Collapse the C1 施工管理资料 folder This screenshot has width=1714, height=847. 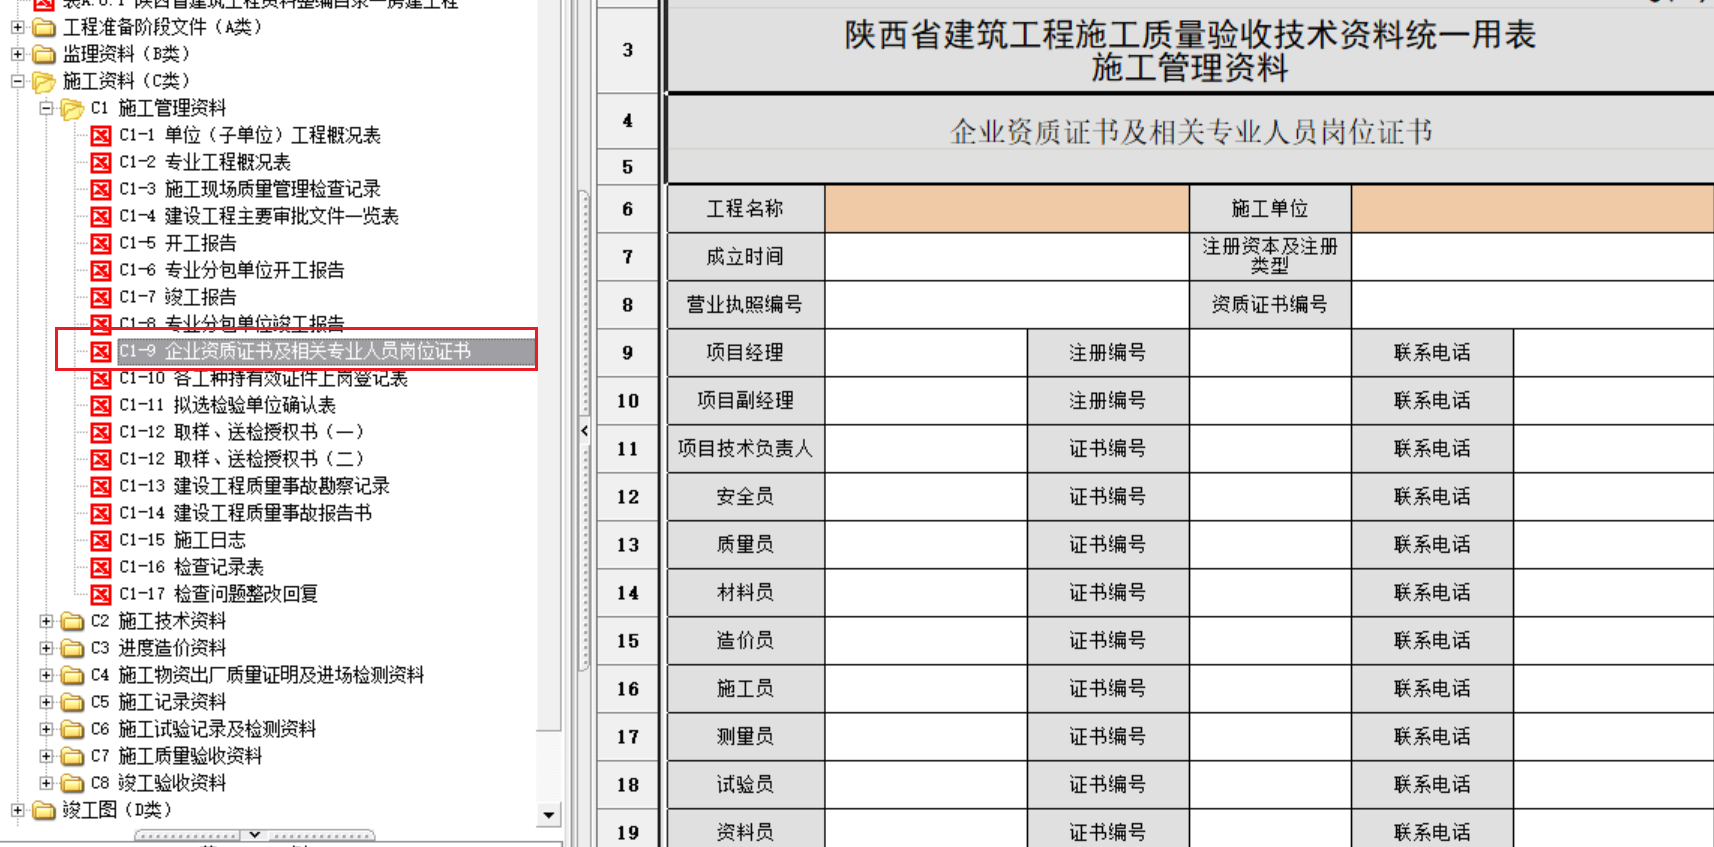click(46, 108)
